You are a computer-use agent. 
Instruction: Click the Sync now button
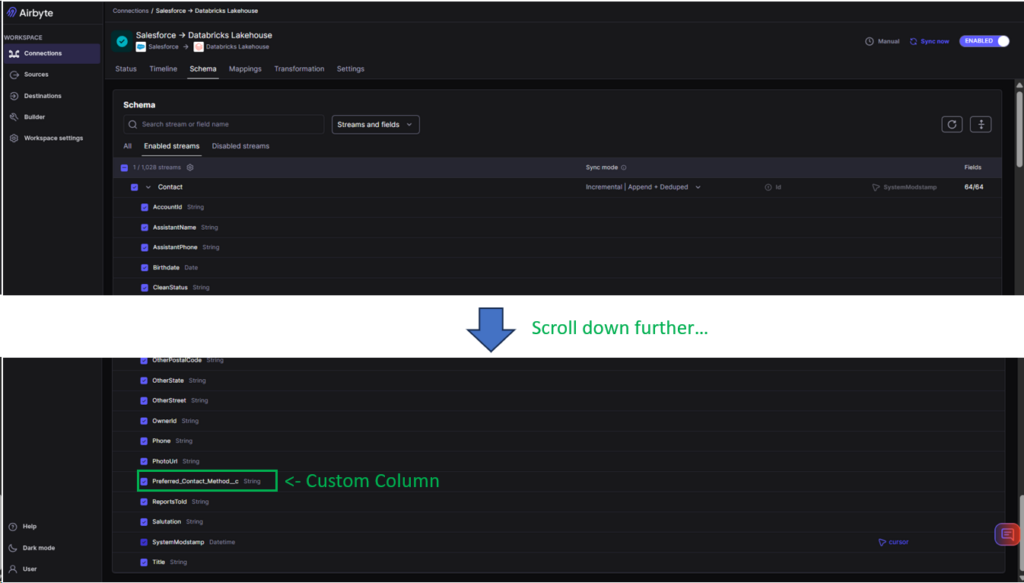[x=929, y=41]
